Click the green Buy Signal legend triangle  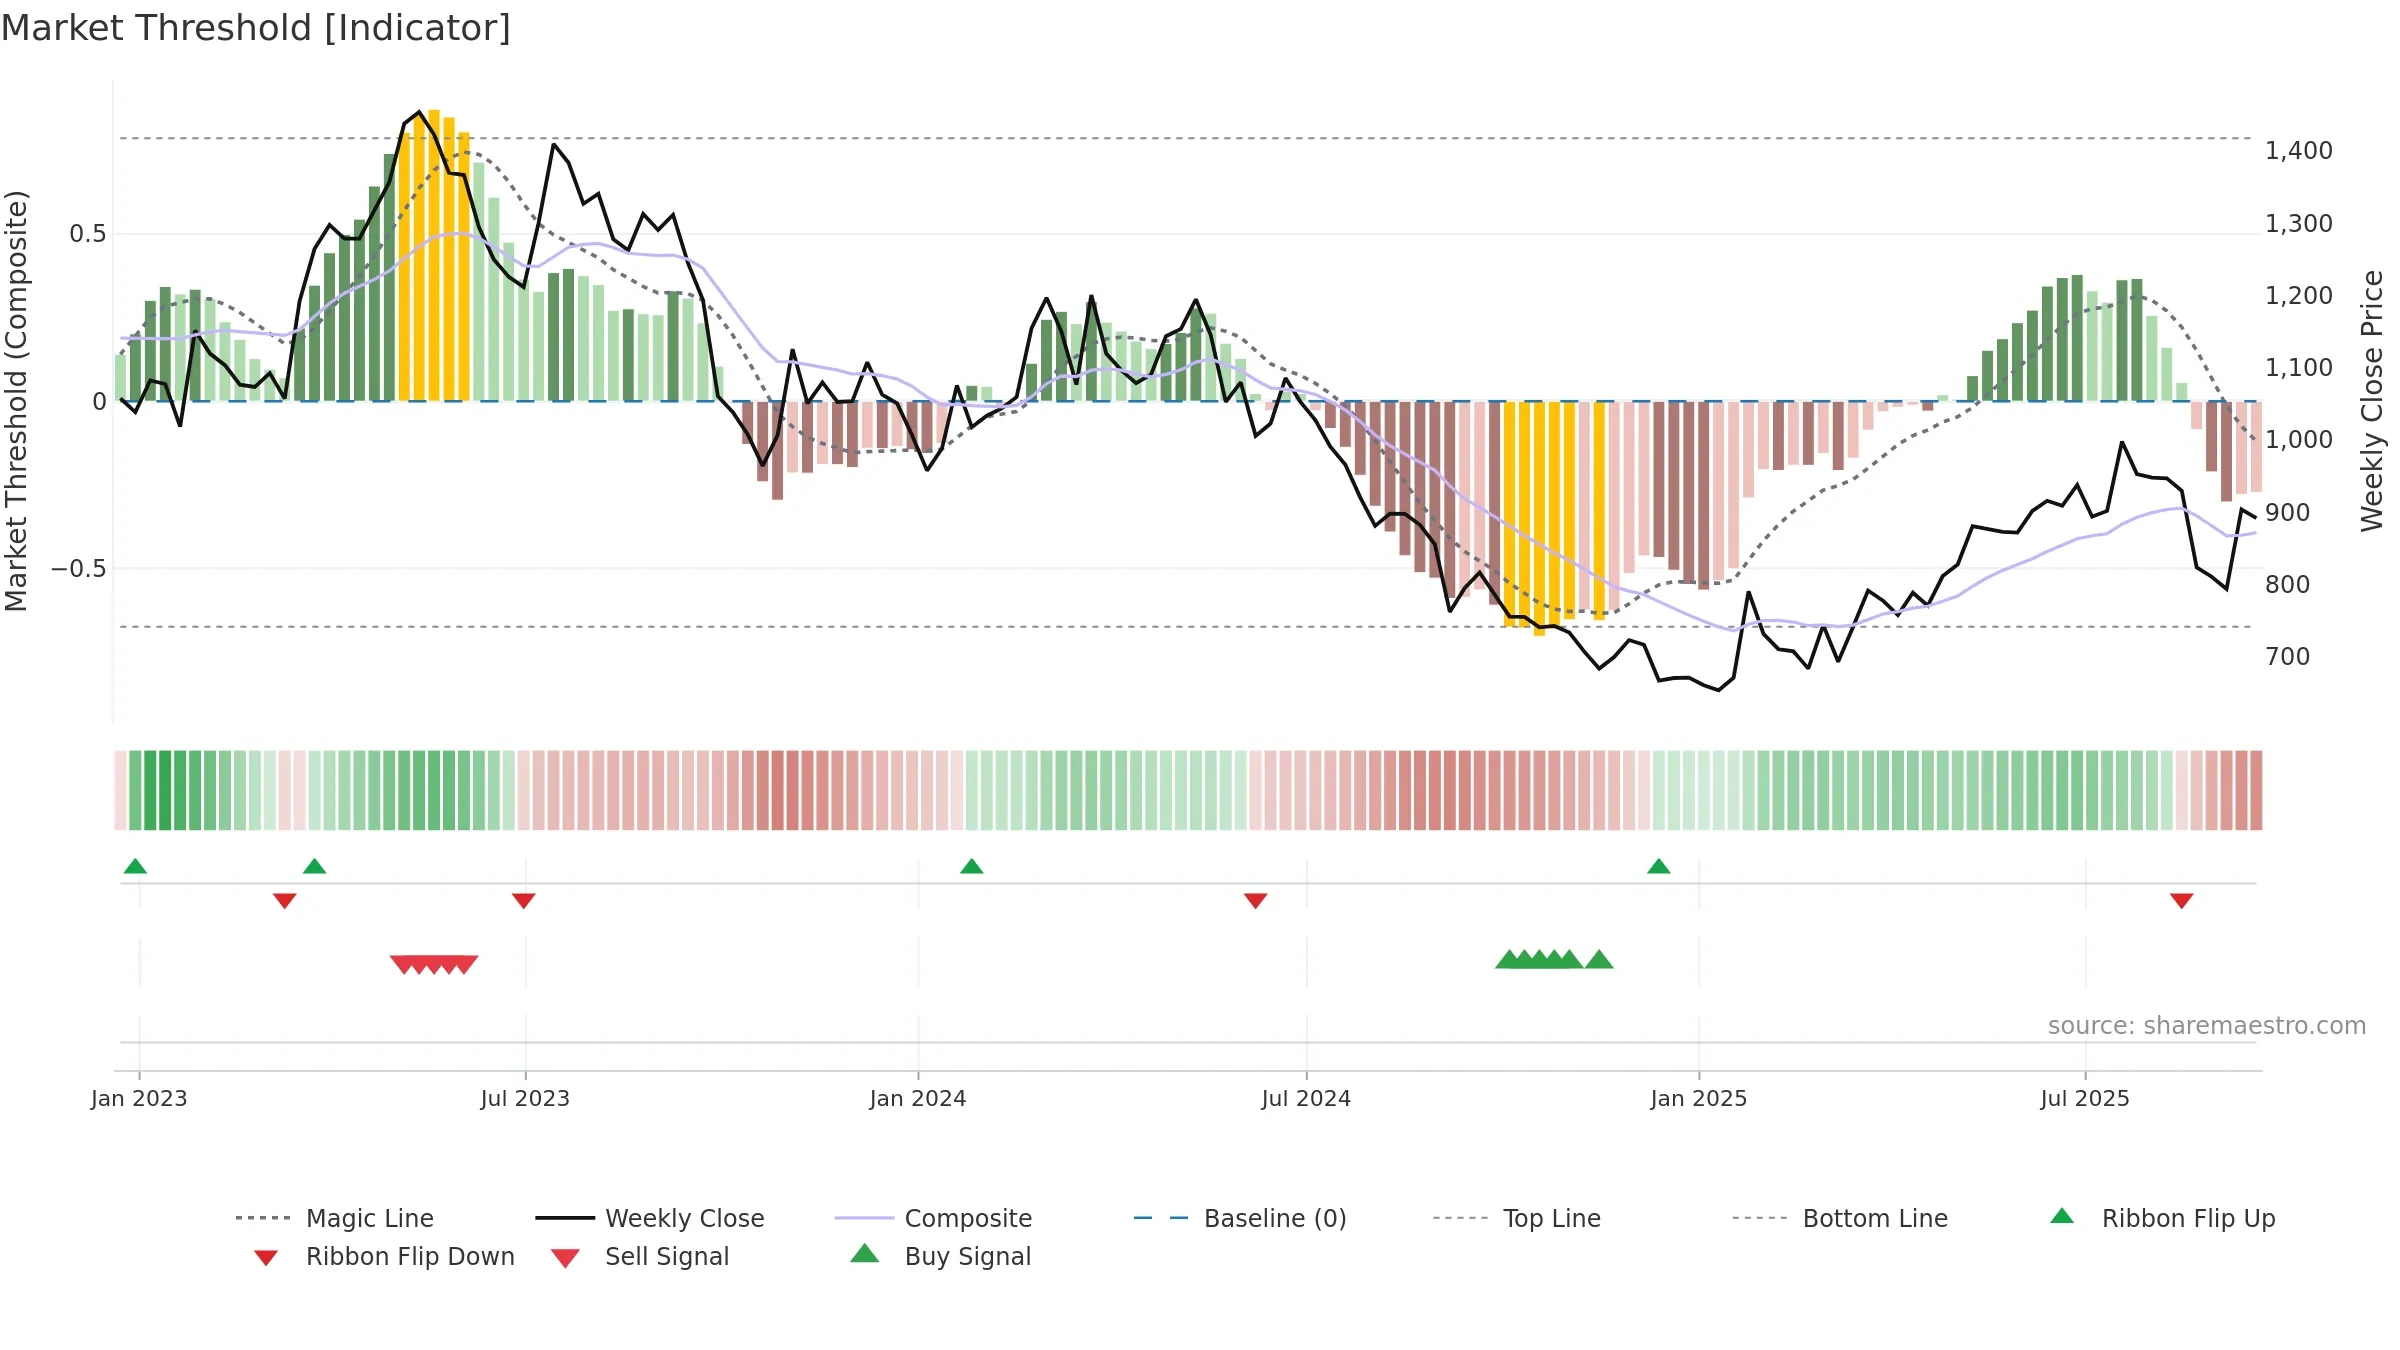tap(864, 1253)
